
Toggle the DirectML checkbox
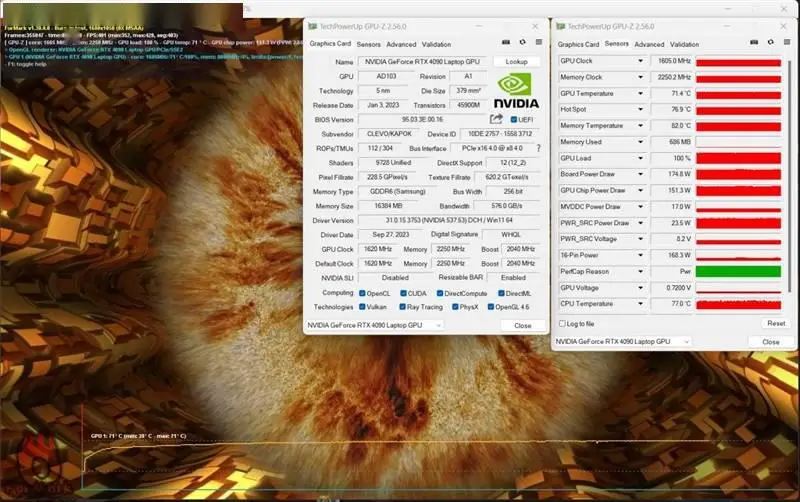[502, 293]
